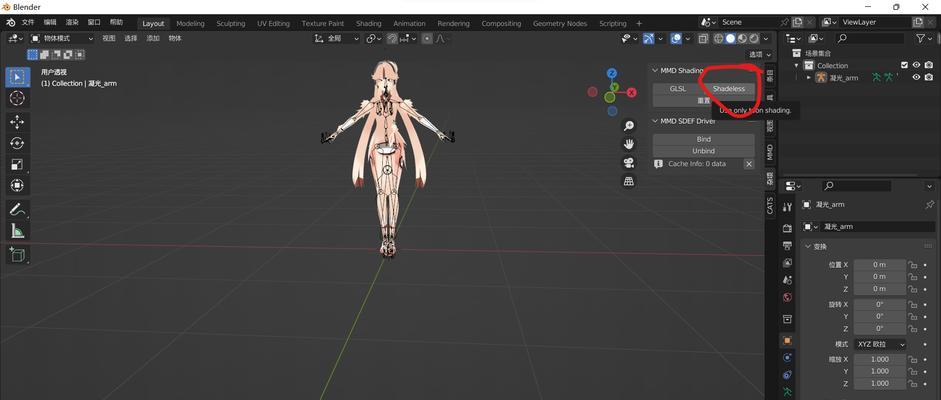Collapse the MMD SDEF Driver panel
Image resolution: width=941 pixels, height=400 pixels.
(655, 121)
